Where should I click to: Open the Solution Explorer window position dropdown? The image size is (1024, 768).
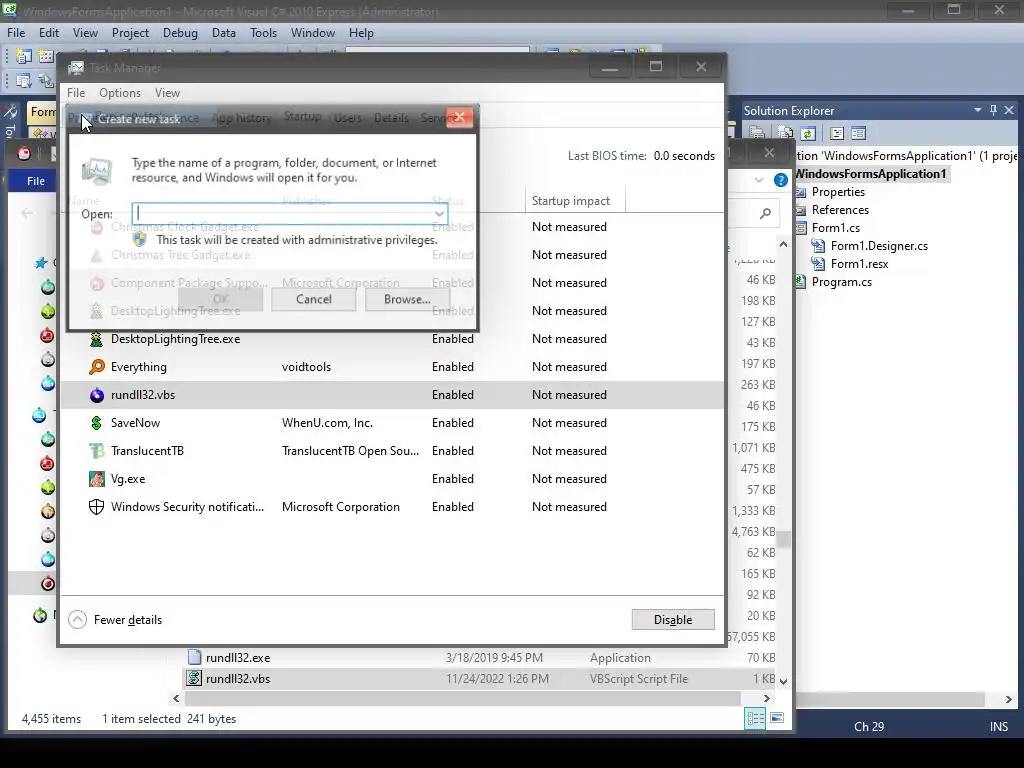click(x=978, y=110)
